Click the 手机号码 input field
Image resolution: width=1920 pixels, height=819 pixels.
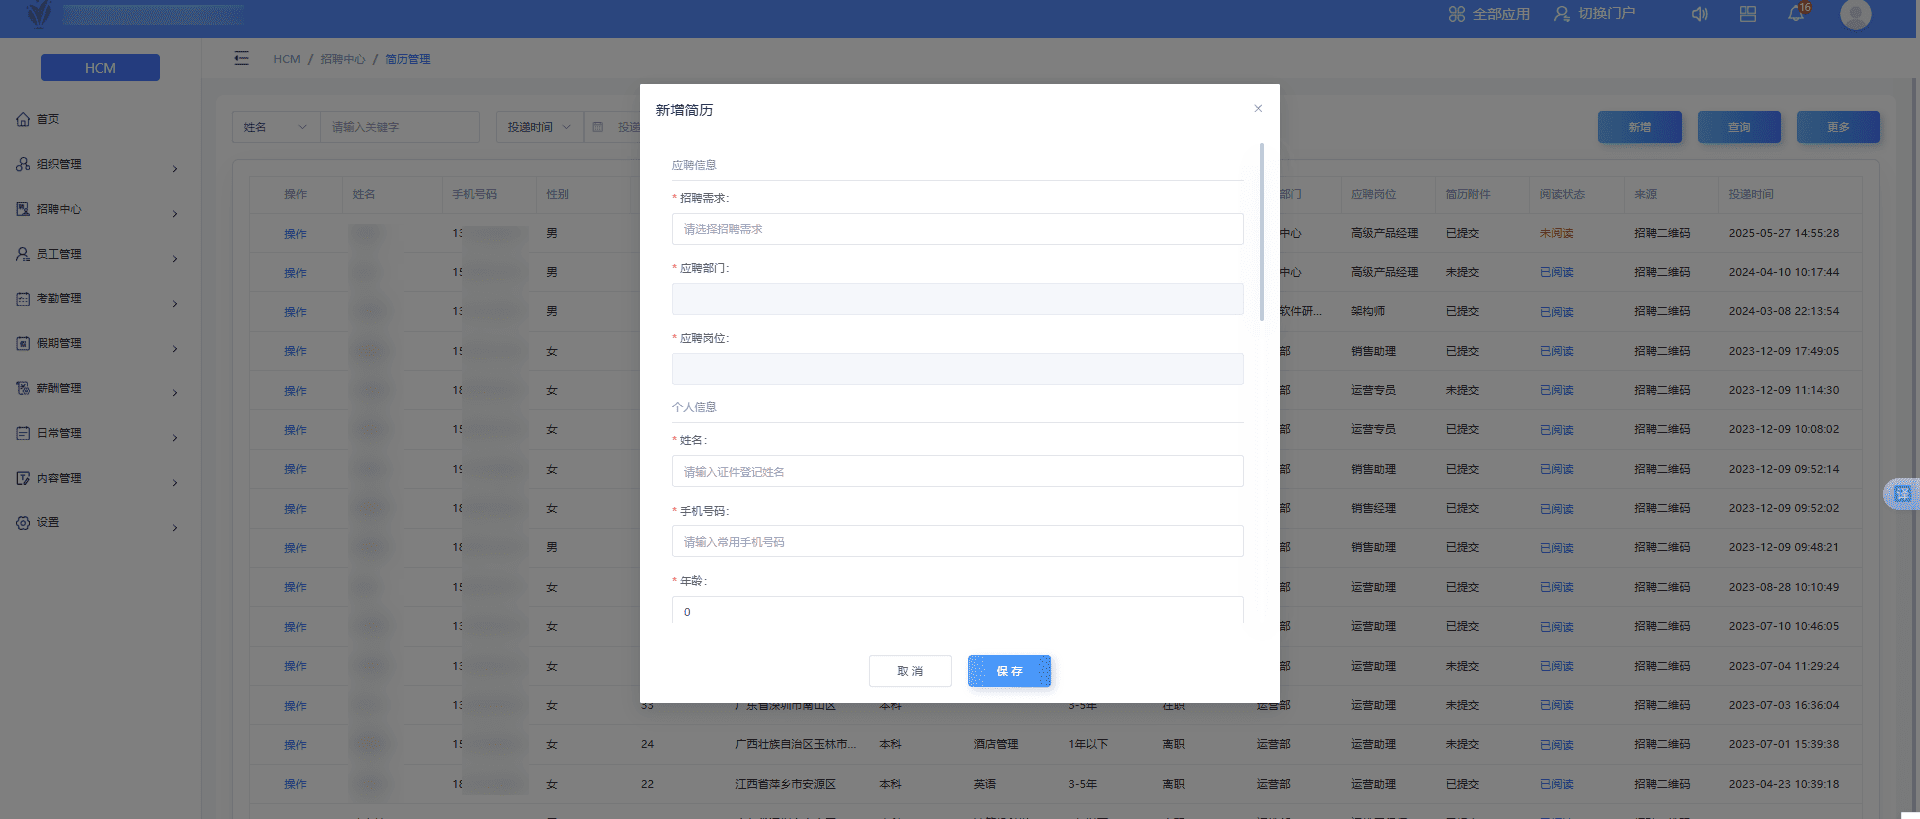[x=957, y=542]
